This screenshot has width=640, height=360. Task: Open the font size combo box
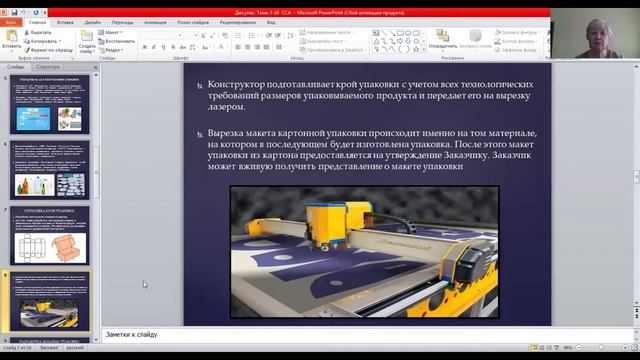191,36
